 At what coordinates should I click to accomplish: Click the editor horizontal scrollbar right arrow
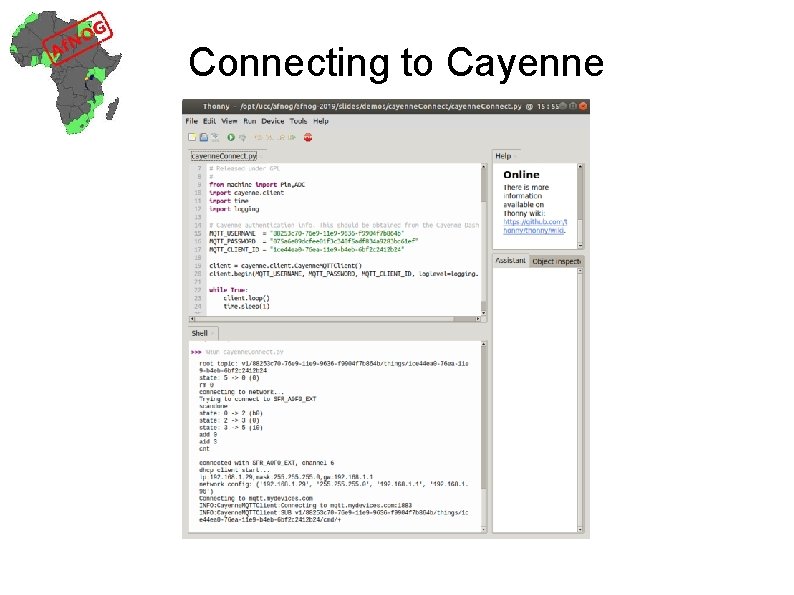point(478,319)
